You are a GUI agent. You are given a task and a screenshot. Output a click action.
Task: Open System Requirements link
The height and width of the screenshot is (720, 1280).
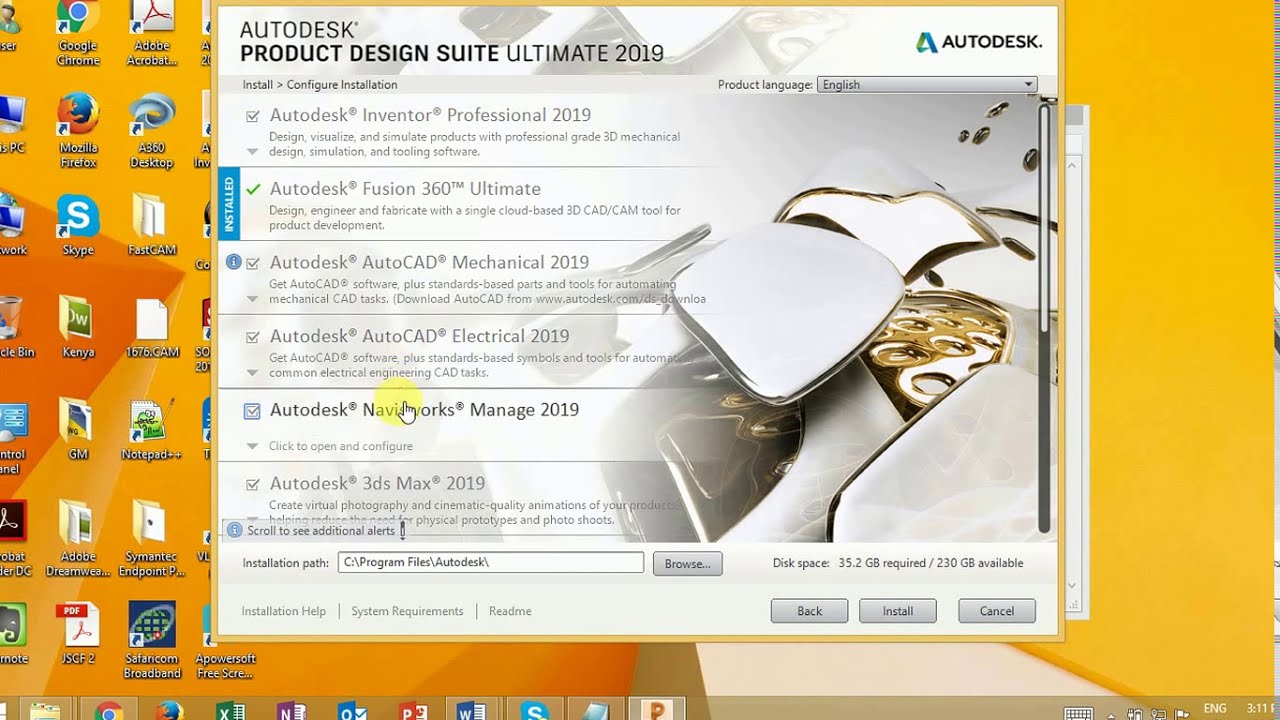tap(407, 611)
